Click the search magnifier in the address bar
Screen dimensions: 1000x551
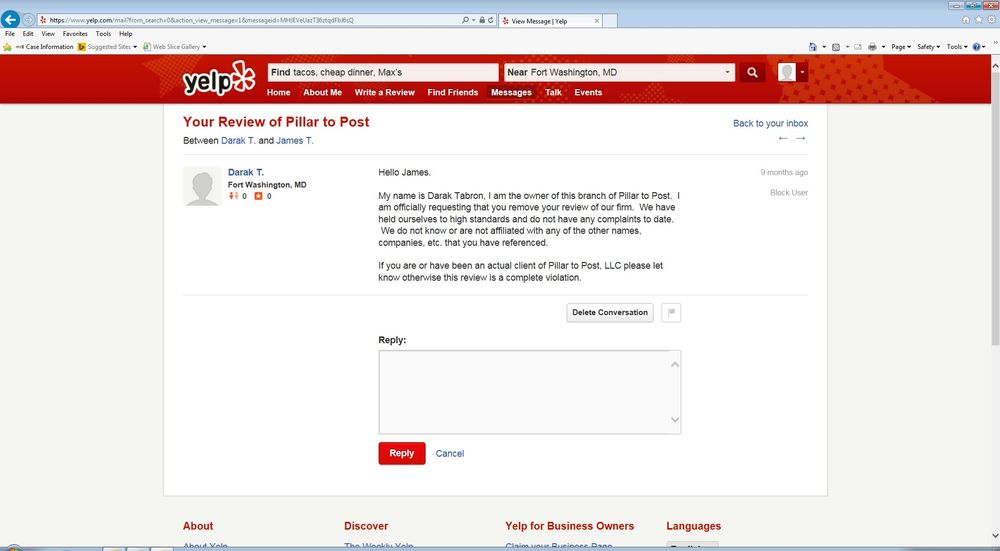point(466,20)
